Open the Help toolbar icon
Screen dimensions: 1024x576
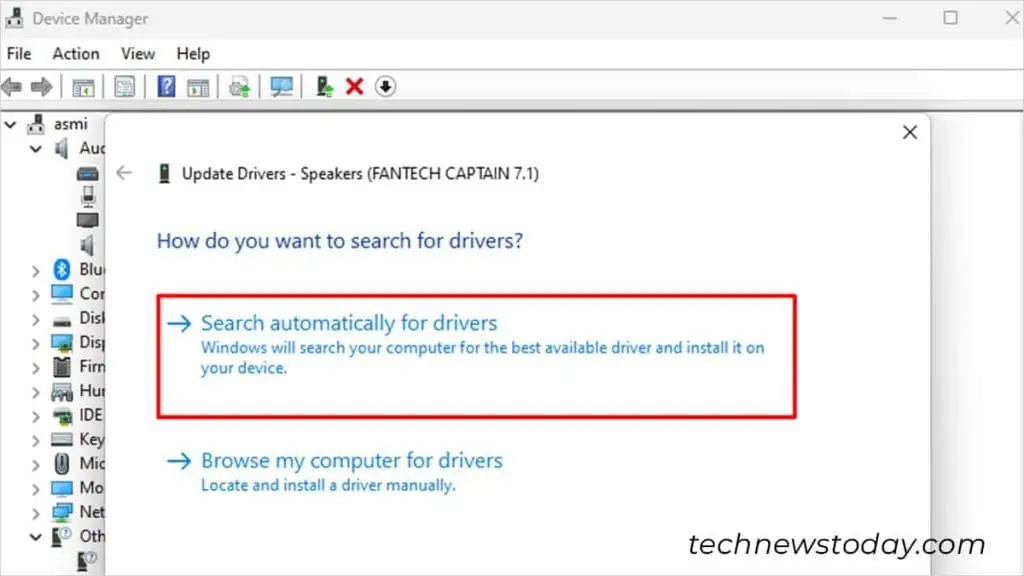tap(164, 87)
